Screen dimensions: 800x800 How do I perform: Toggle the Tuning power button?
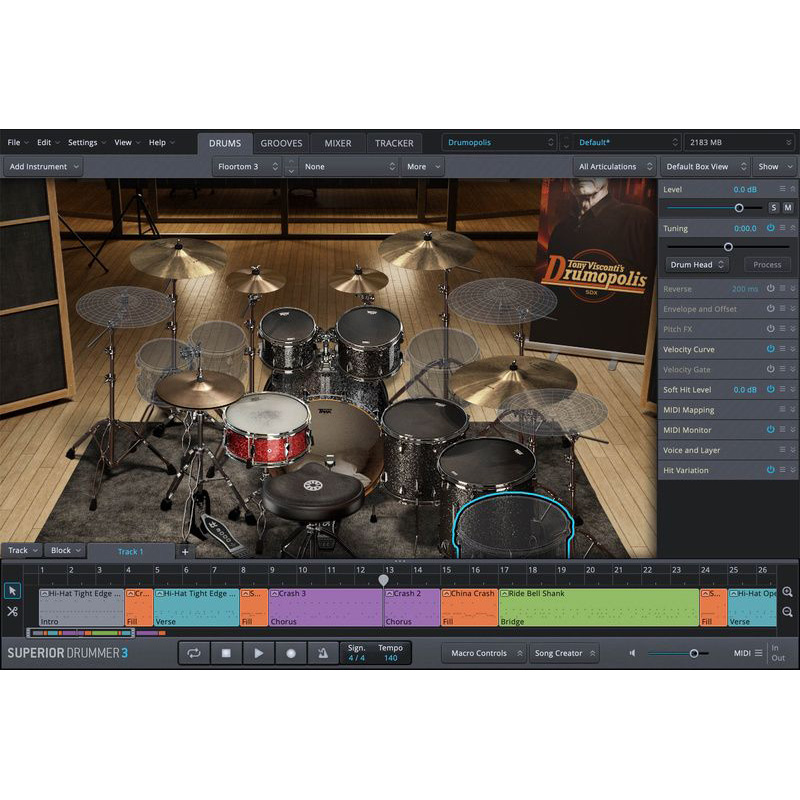770,228
